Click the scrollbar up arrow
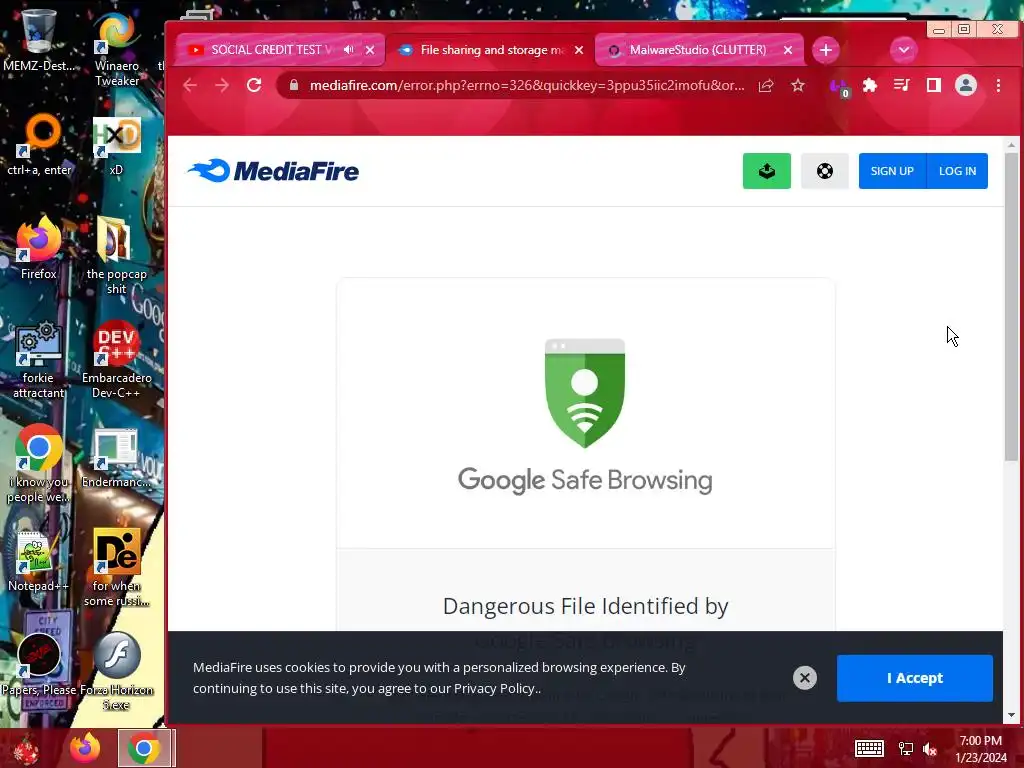Image resolution: width=1024 pixels, height=768 pixels. pos(1011,144)
